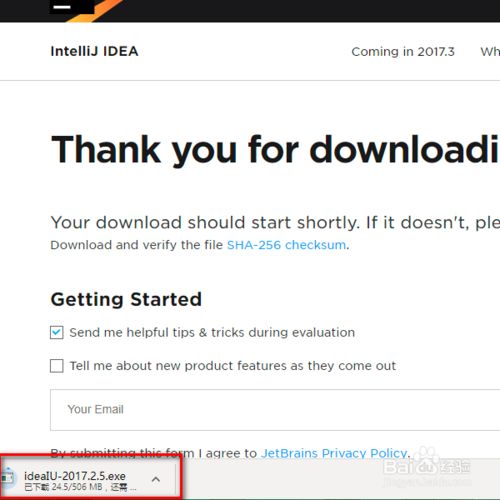Check Tell me about new product features
Screen dimensions: 500x500
pos(57,366)
